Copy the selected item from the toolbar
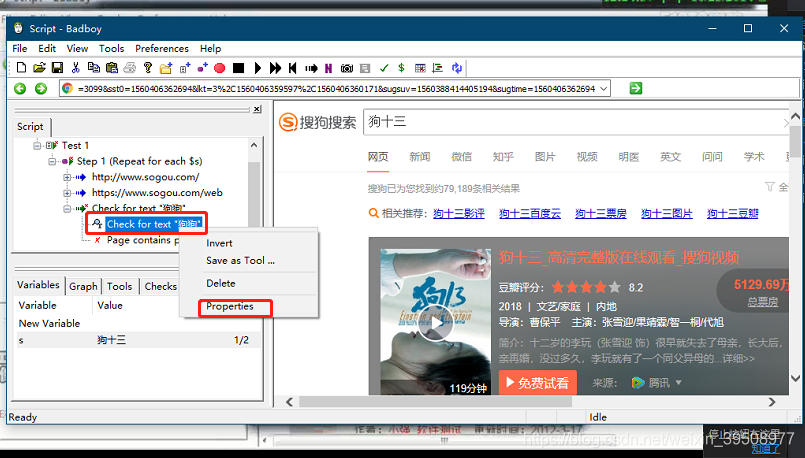Screen dimensions: 805x458 (93, 67)
